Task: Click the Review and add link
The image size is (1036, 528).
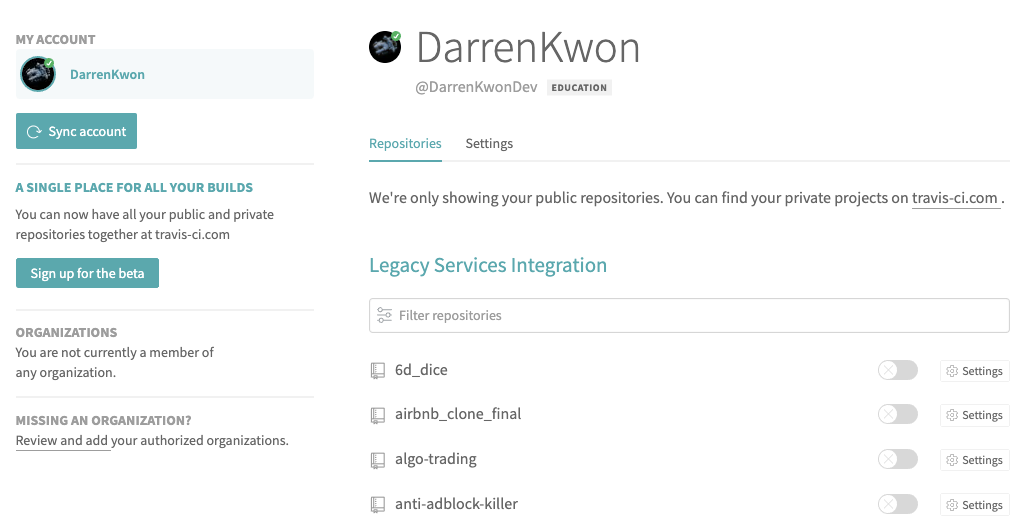Action: coord(62,441)
